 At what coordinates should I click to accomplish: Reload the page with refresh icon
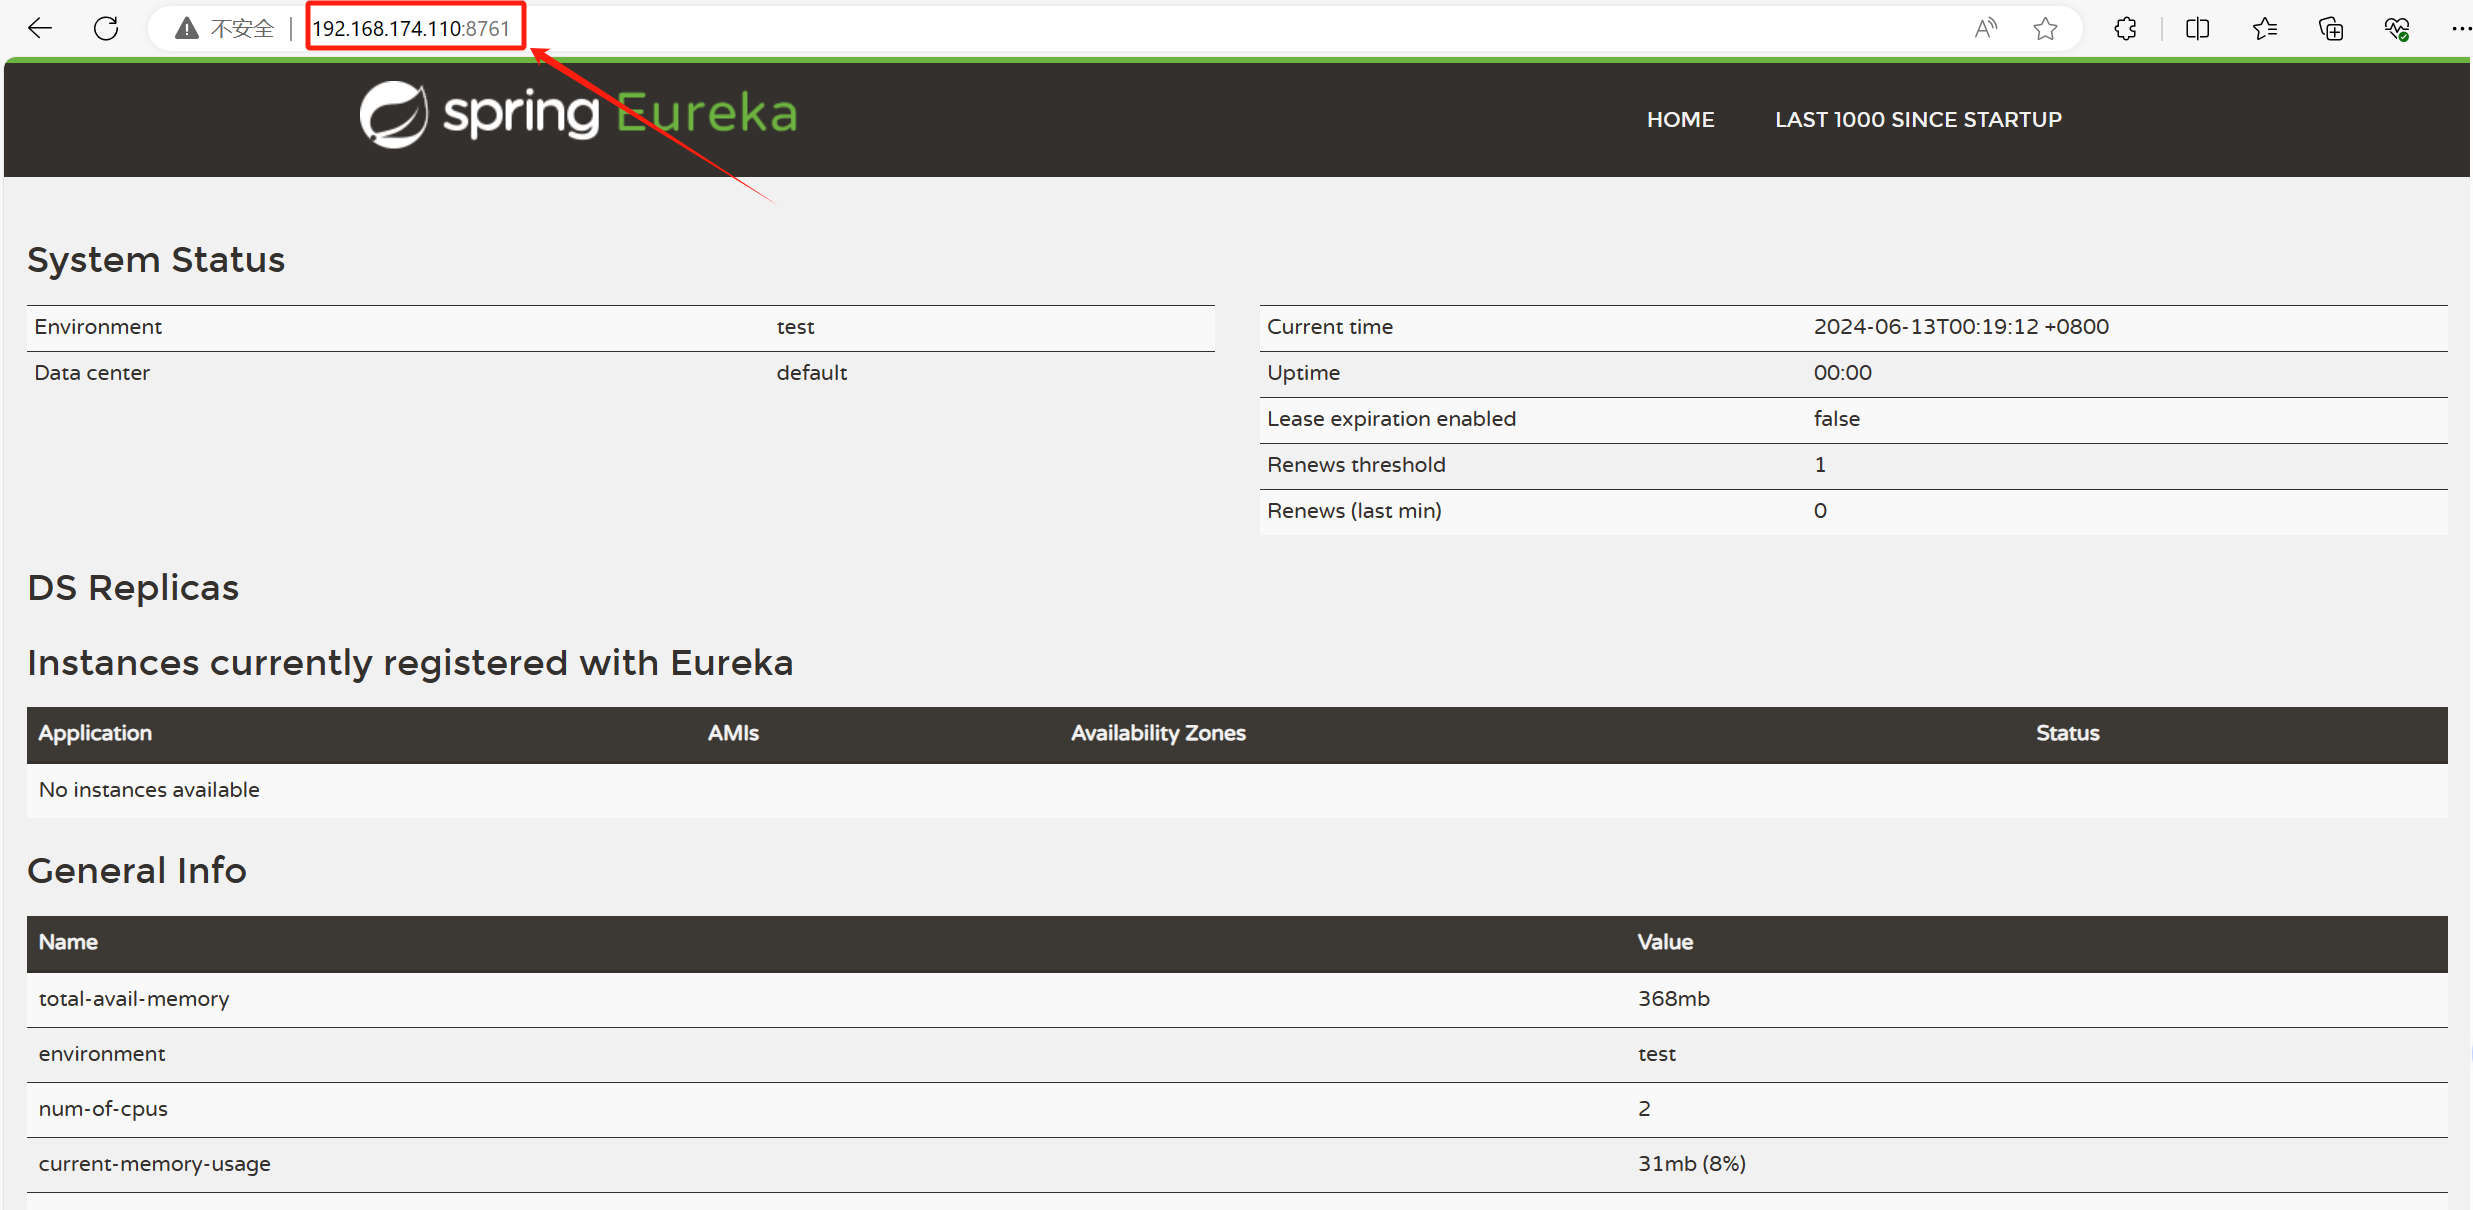106,28
